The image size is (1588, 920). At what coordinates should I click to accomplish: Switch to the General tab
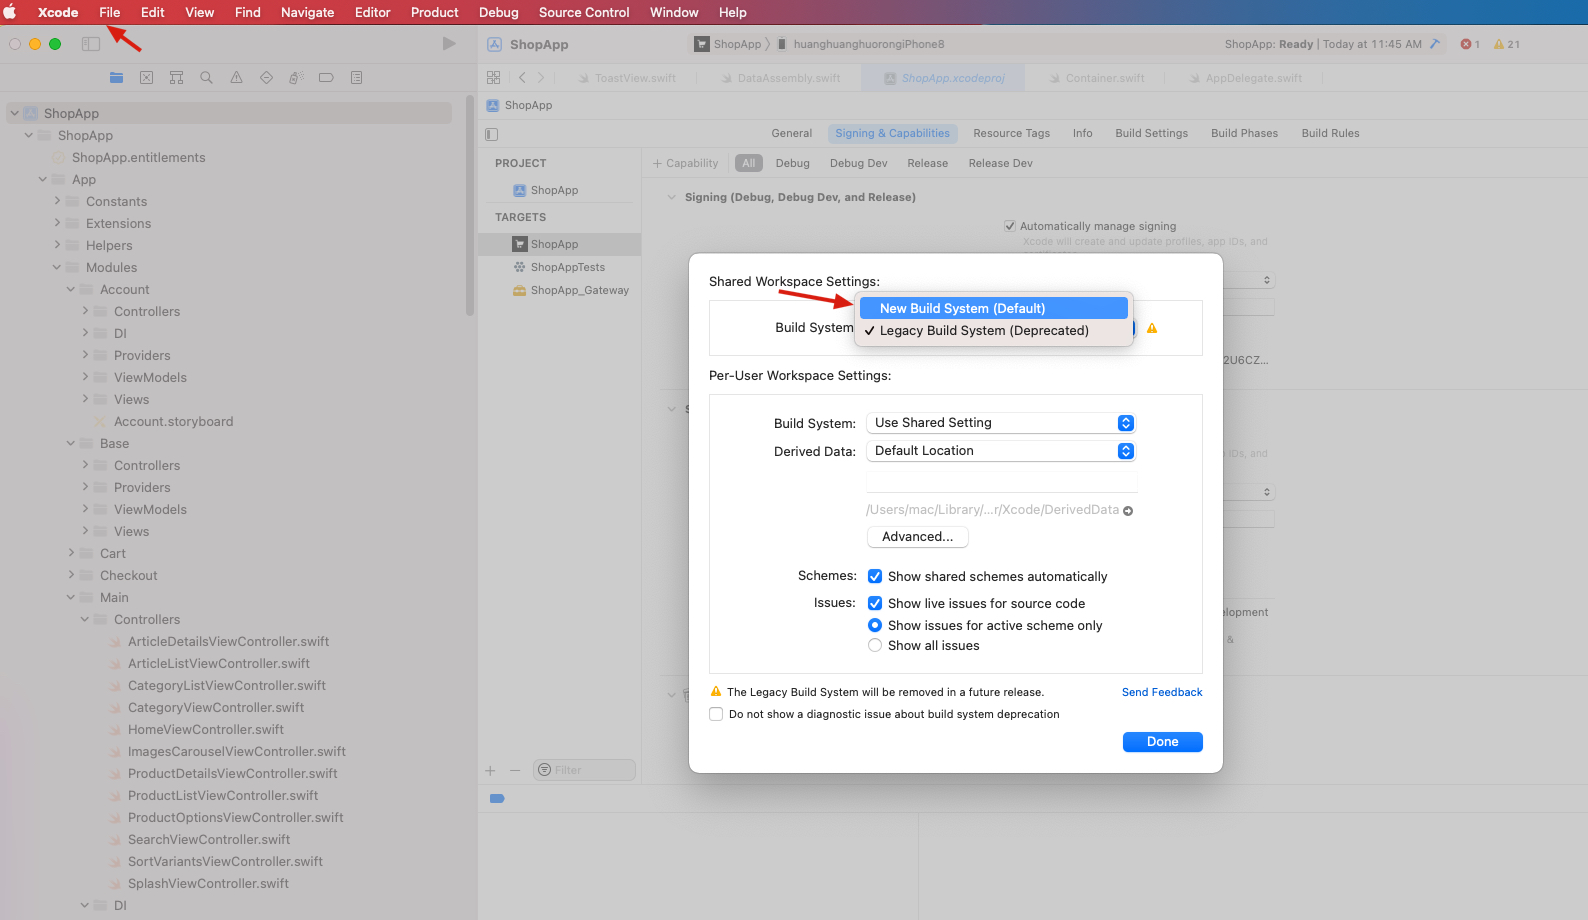(792, 133)
